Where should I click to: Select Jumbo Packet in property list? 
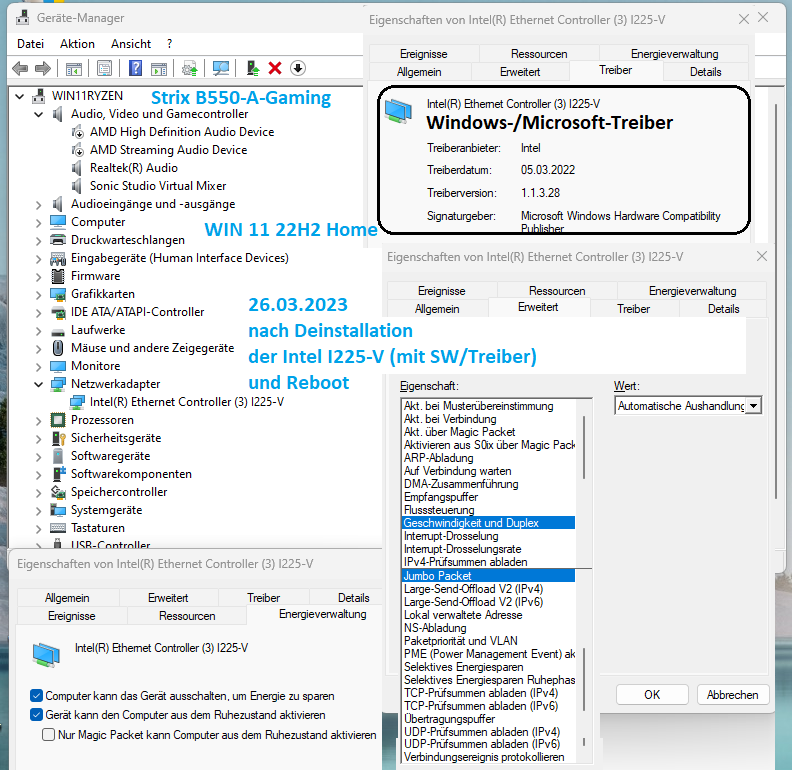click(488, 575)
